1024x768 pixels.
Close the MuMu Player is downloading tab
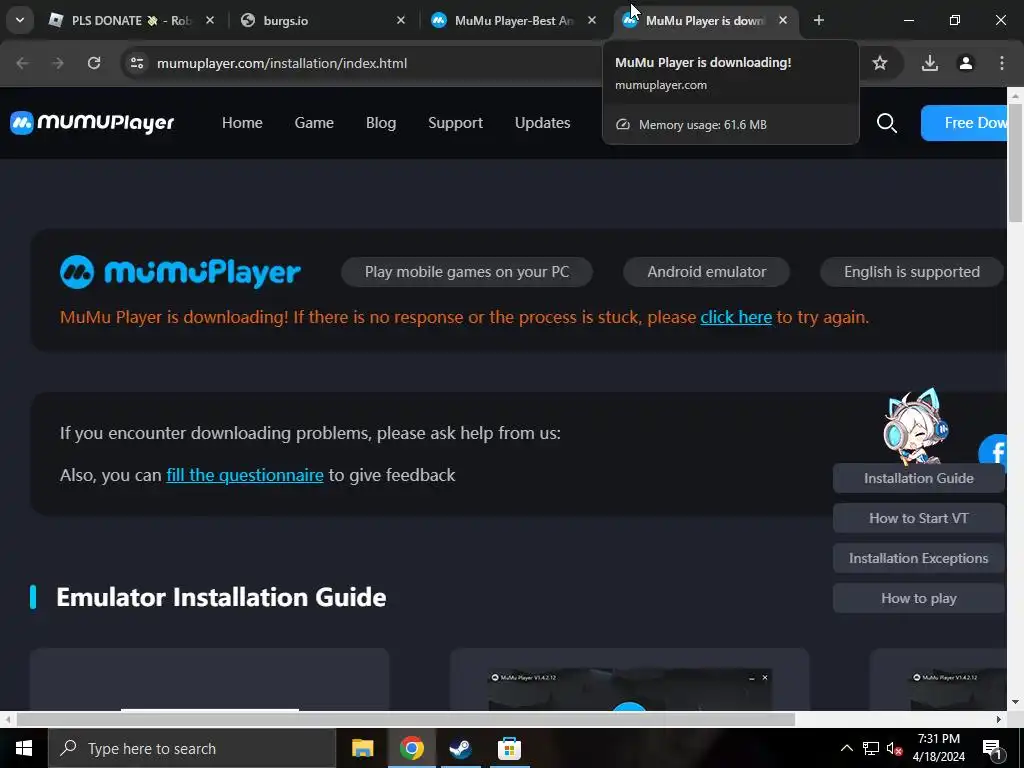(782, 20)
